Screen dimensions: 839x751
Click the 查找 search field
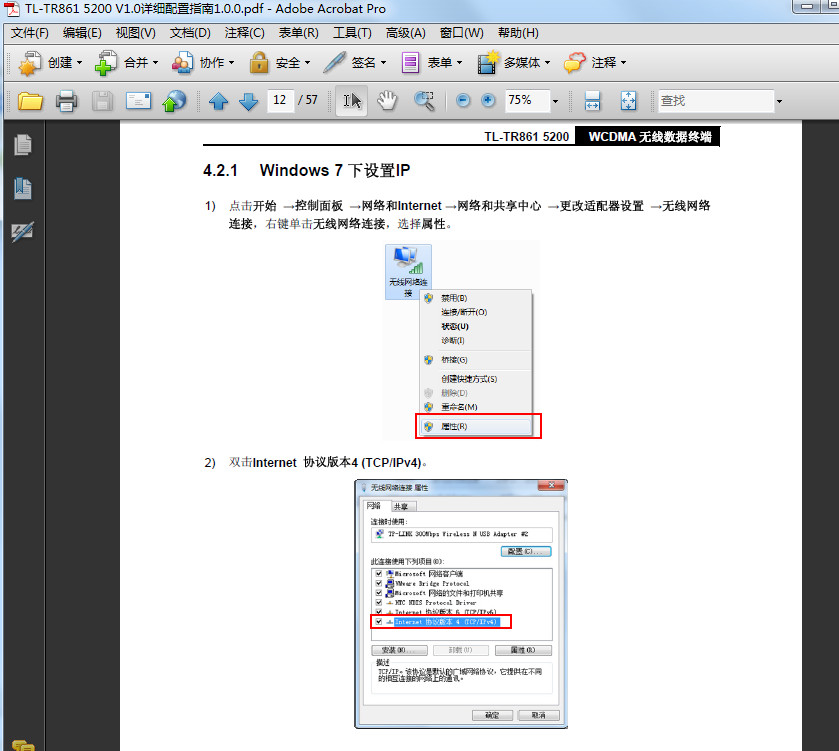pyautogui.click(x=716, y=101)
